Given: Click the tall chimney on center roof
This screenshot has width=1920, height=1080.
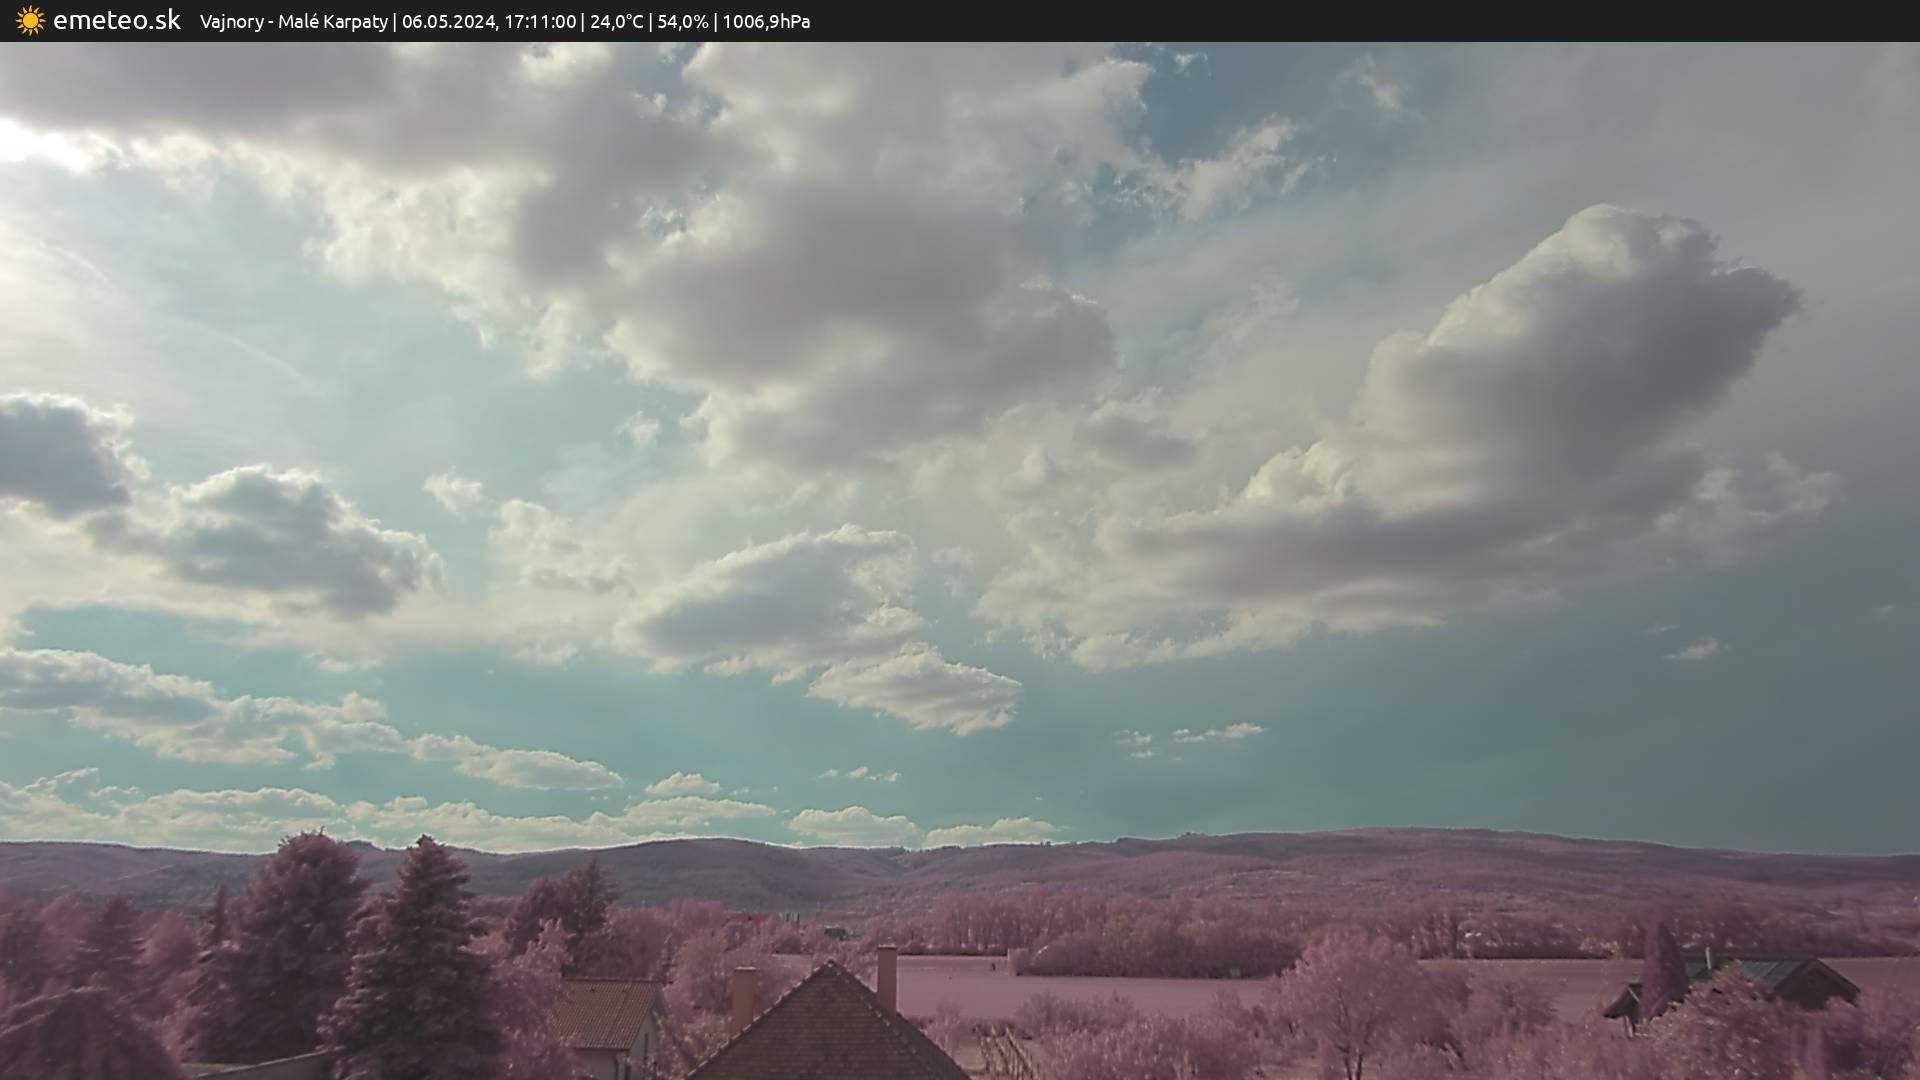Looking at the screenshot, I should pos(886,978).
